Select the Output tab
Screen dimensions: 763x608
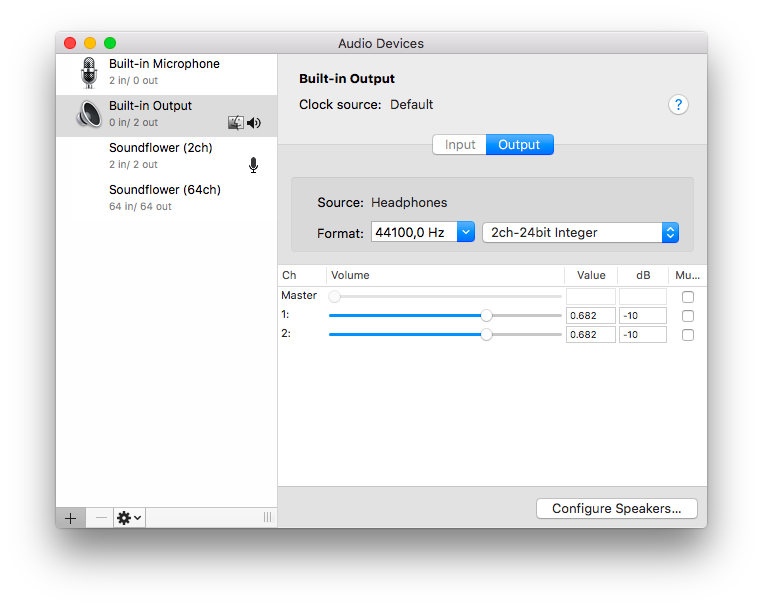(x=519, y=145)
